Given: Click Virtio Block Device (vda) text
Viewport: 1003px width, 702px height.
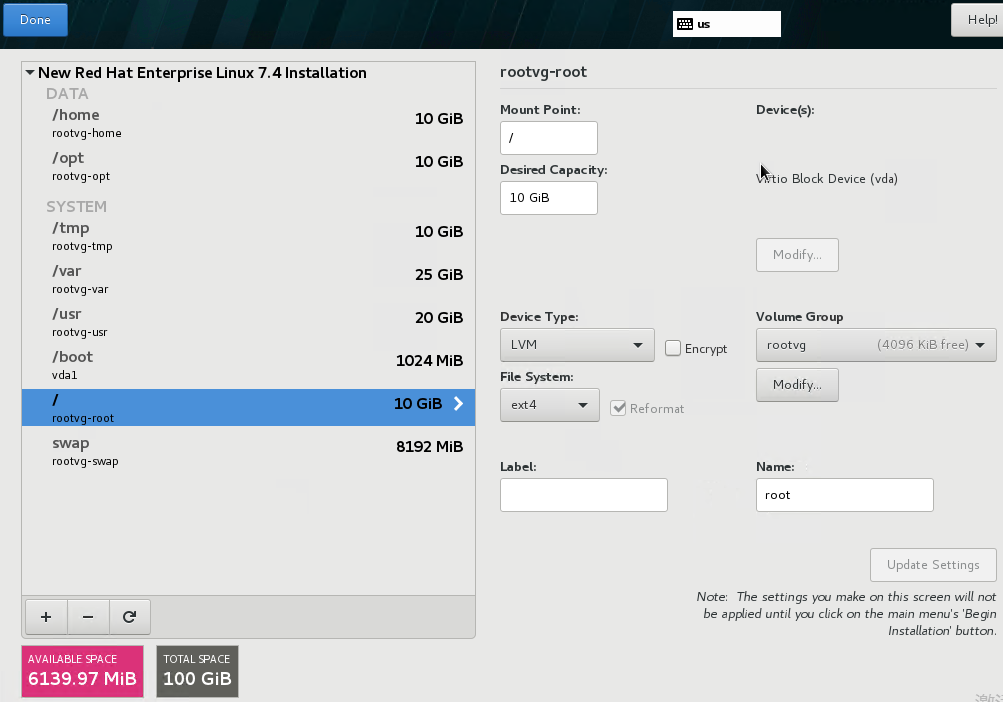Looking at the screenshot, I should (x=826, y=179).
